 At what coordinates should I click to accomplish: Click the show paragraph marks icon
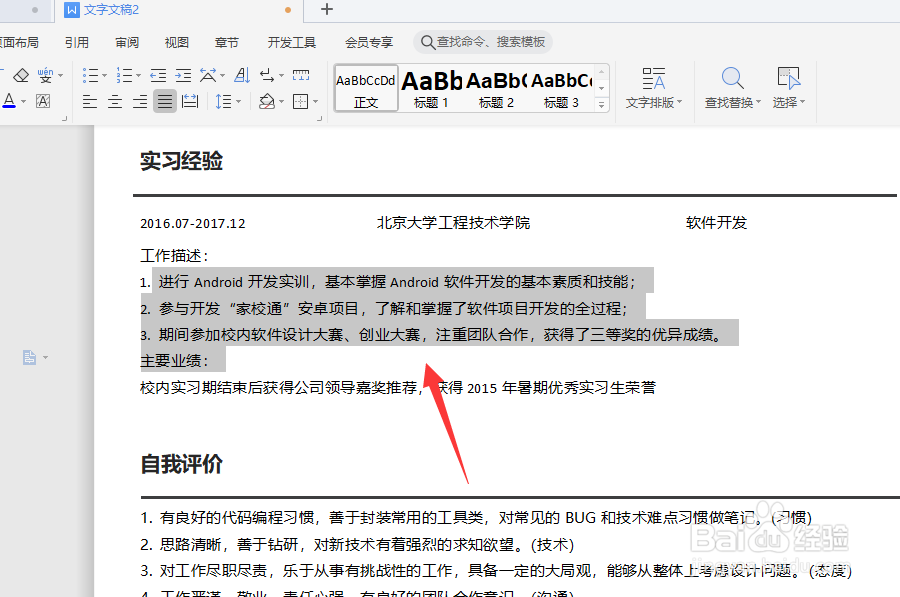267,75
